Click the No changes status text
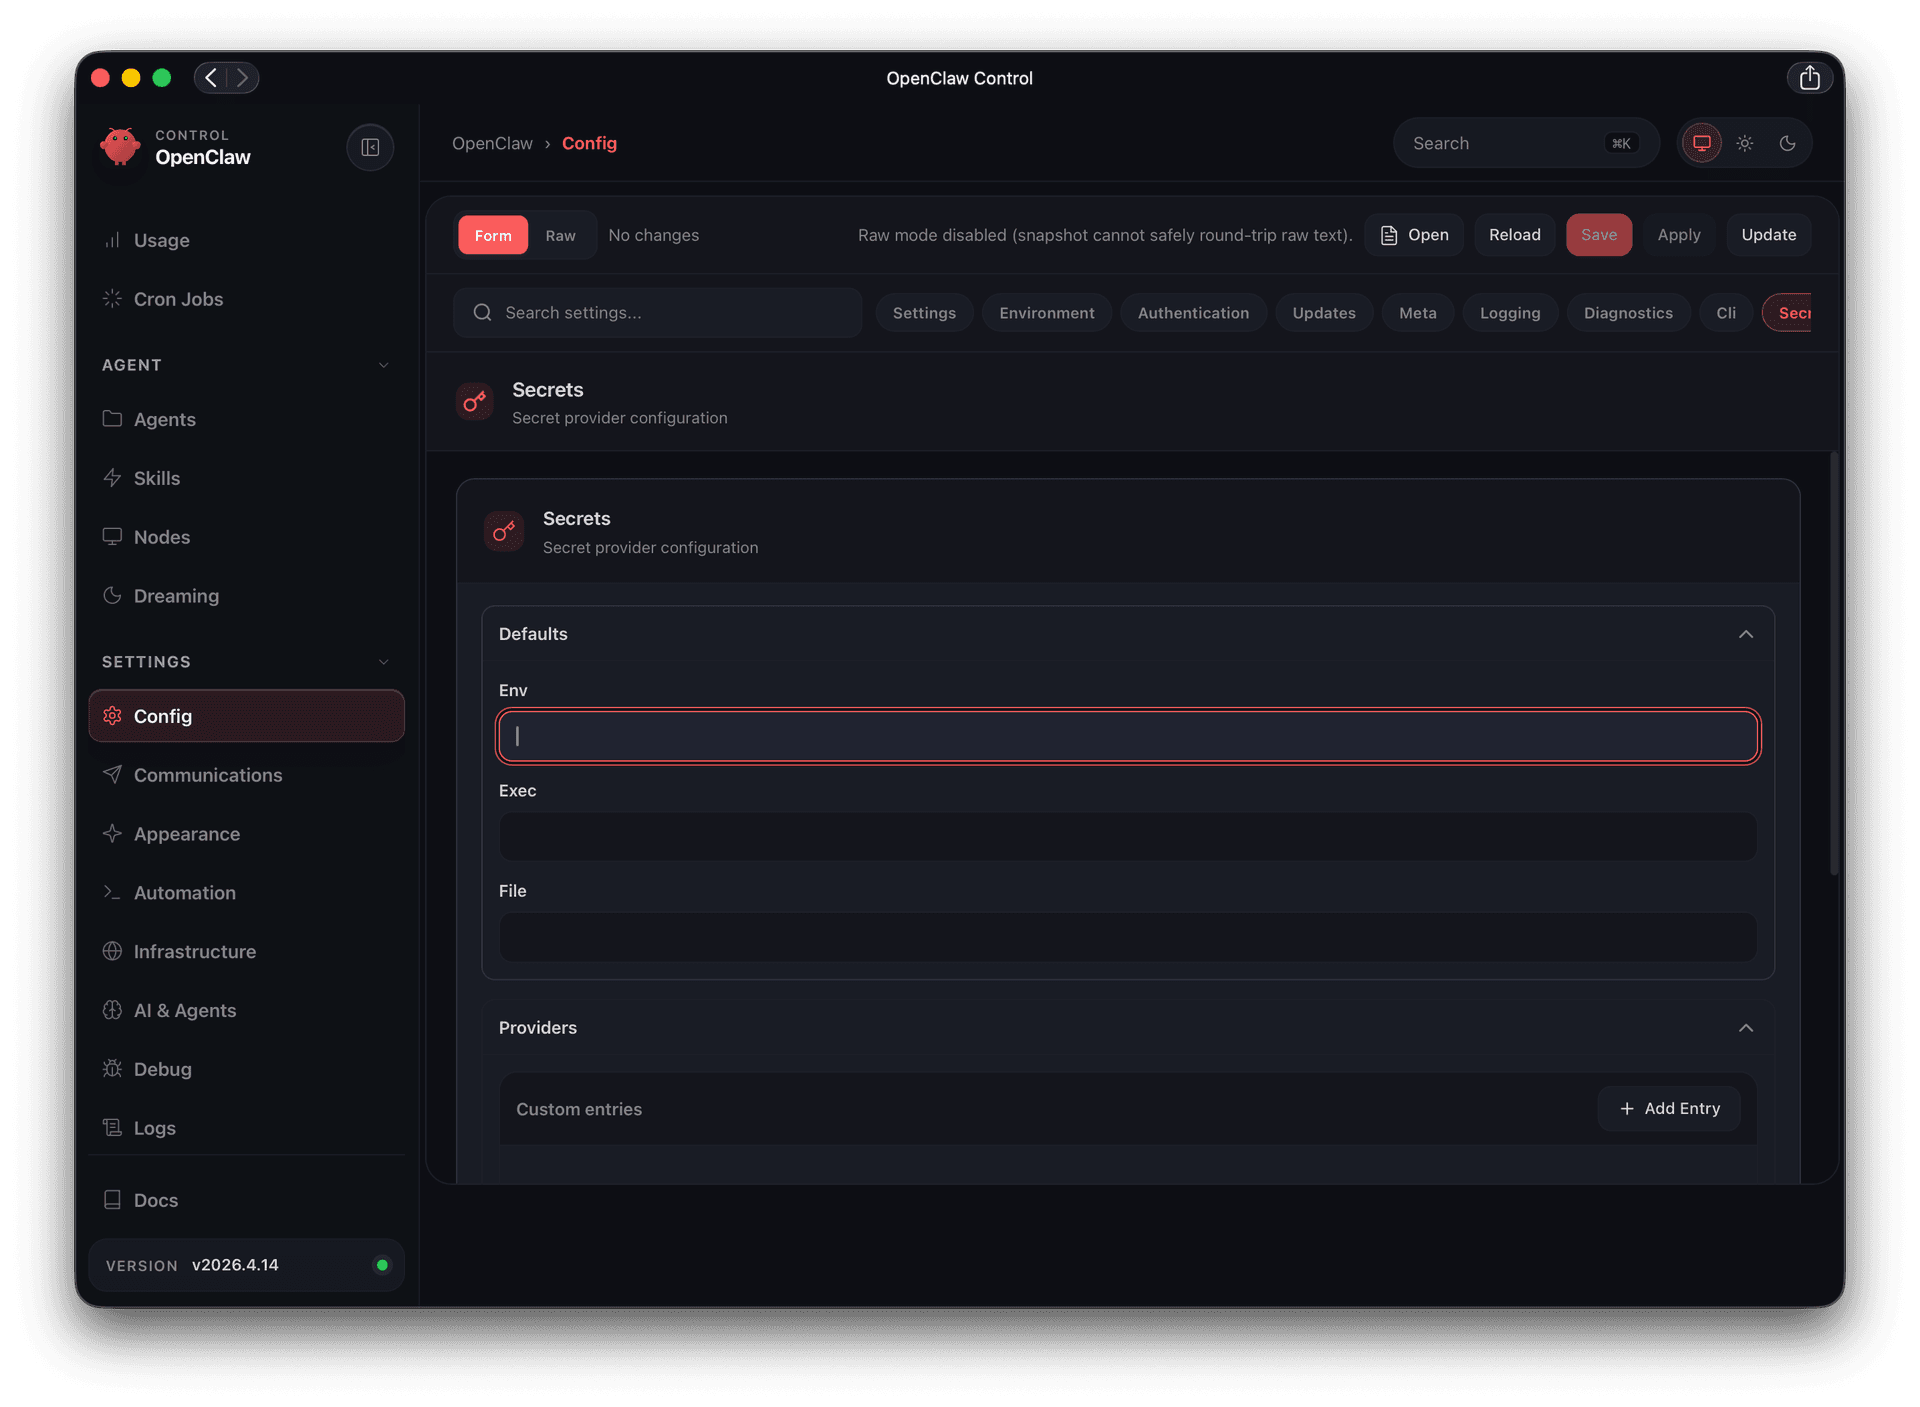This screenshot has height=1407, width=1920. coord(654,235)
